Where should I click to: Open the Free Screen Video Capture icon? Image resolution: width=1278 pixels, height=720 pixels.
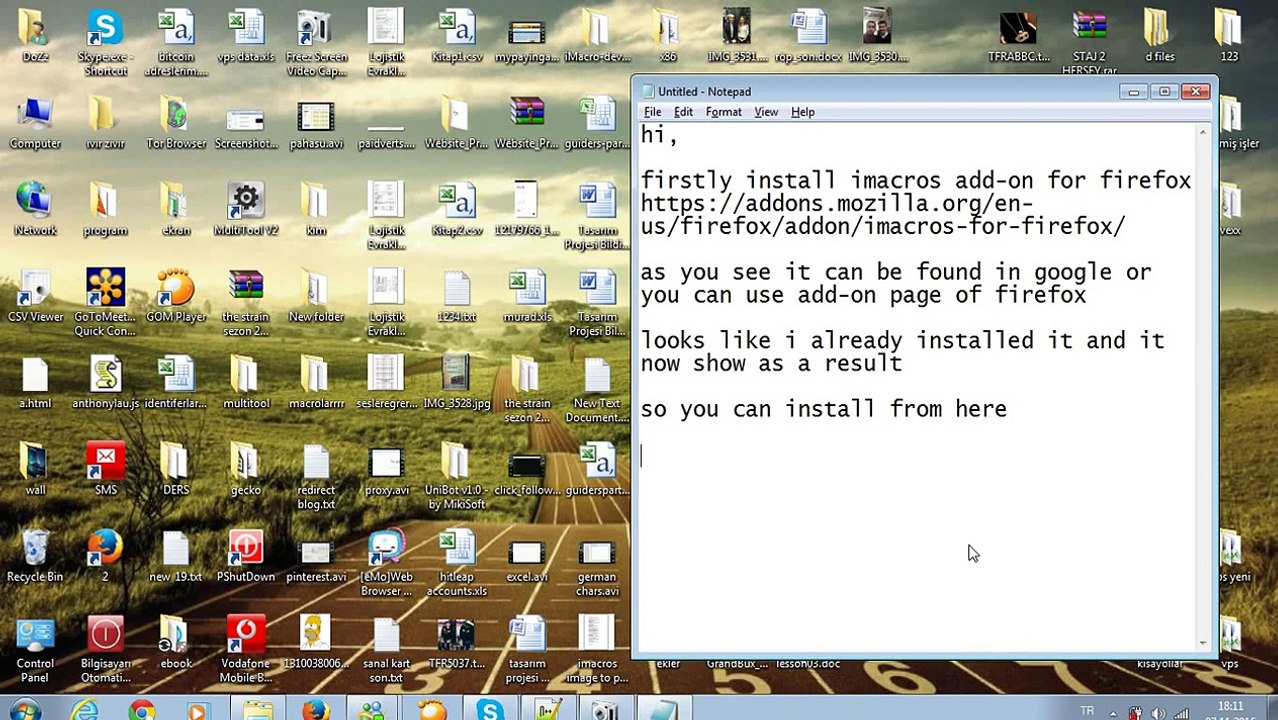pos(316,42)
